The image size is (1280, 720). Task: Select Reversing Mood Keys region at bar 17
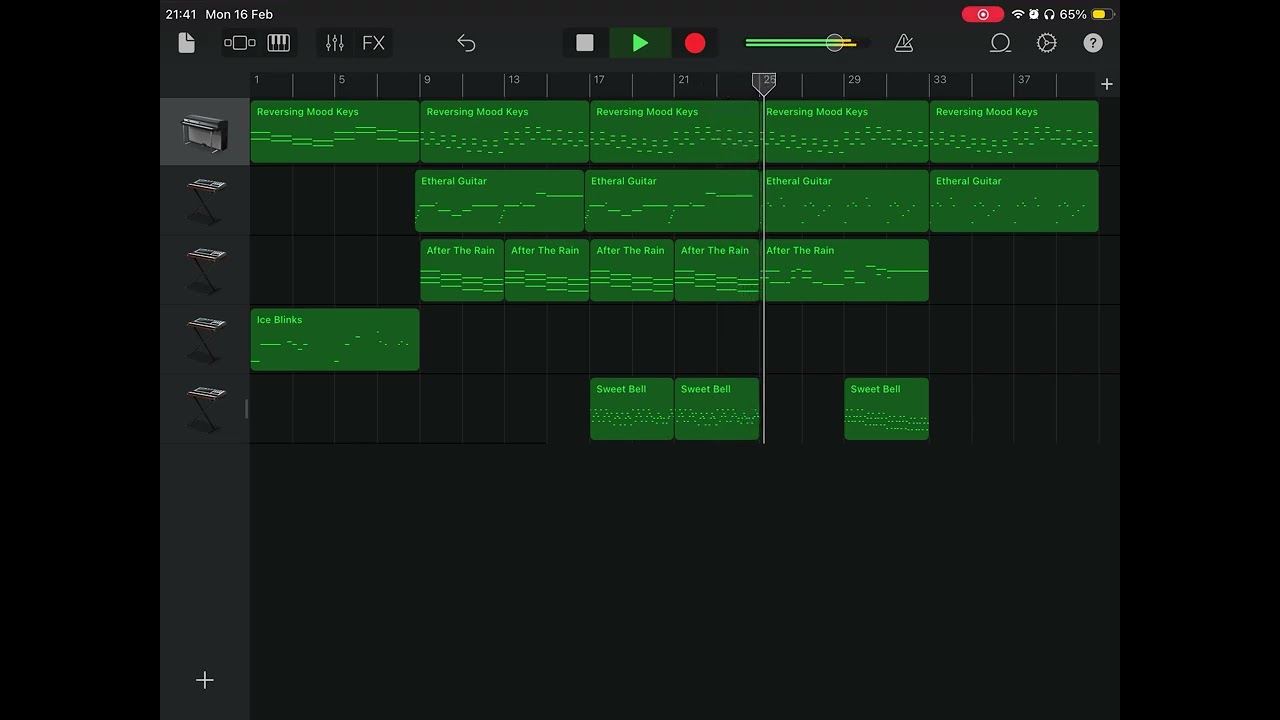pyautogui.click(x=675, y=132)
